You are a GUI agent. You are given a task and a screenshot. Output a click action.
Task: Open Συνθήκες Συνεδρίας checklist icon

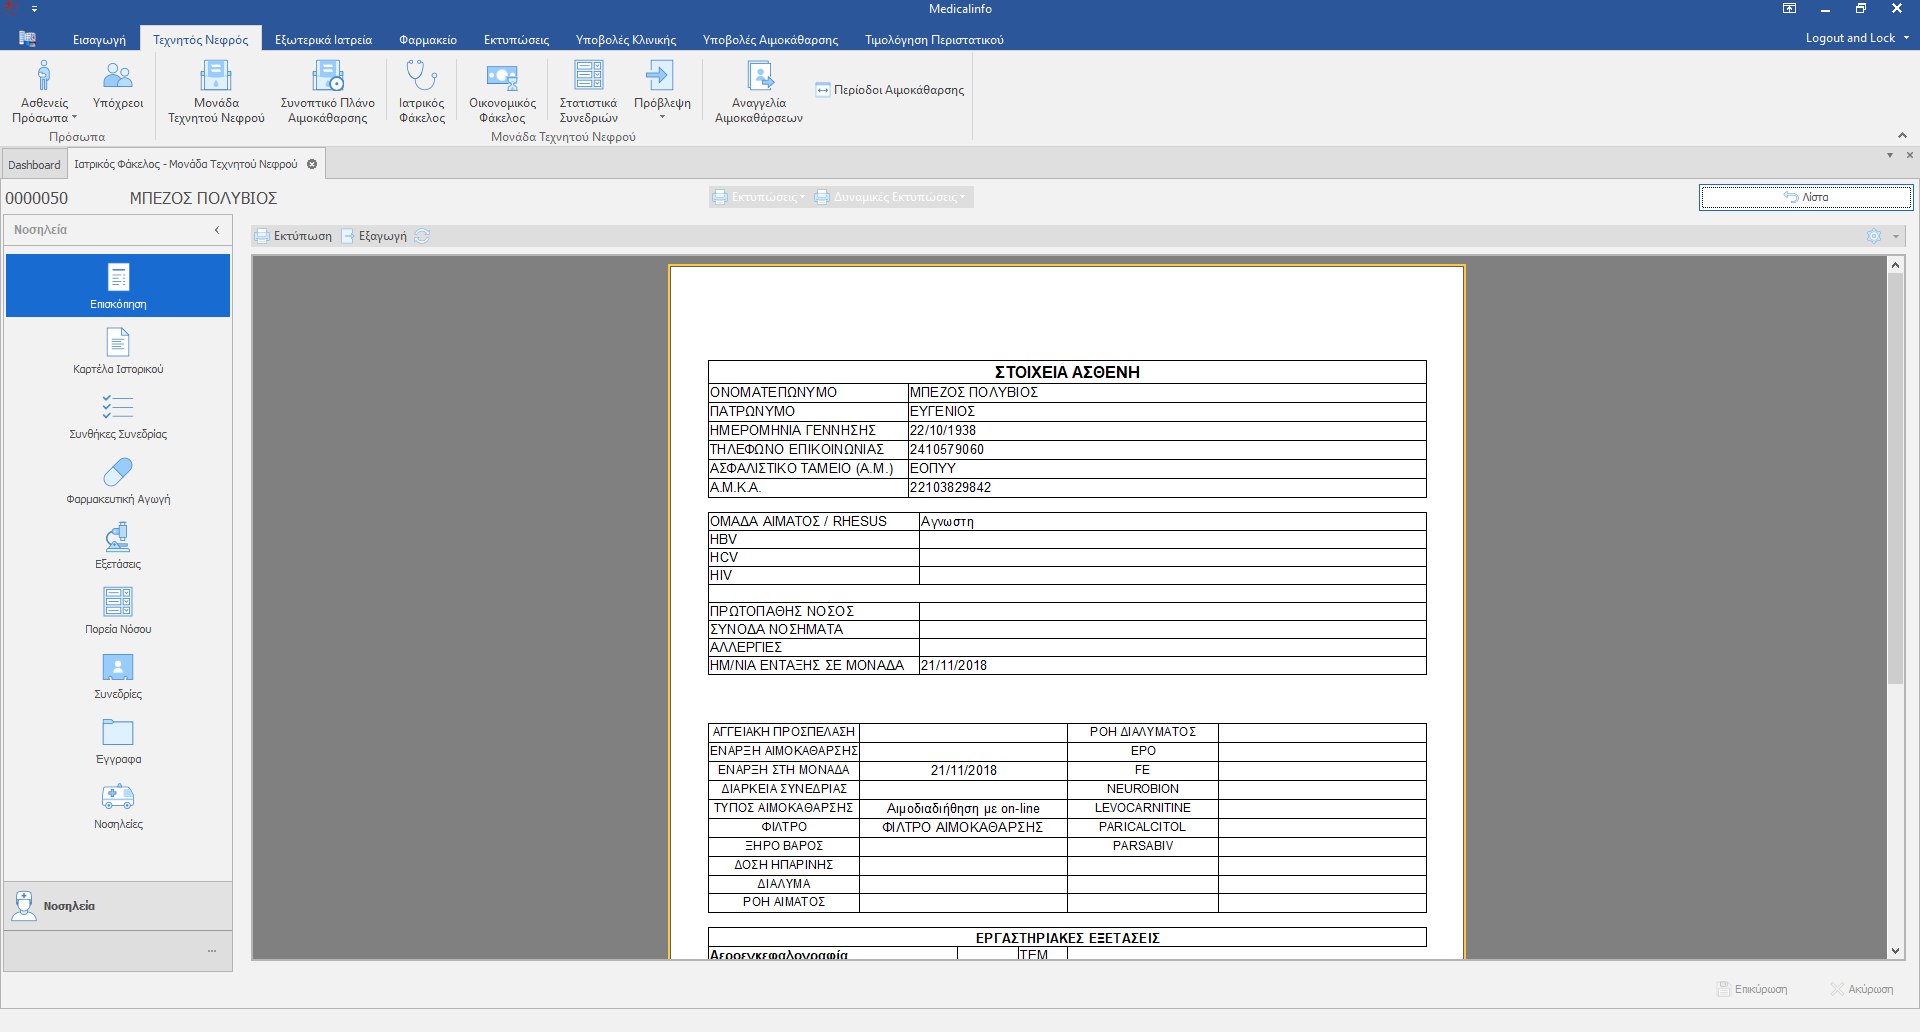(x=118, y=407)
